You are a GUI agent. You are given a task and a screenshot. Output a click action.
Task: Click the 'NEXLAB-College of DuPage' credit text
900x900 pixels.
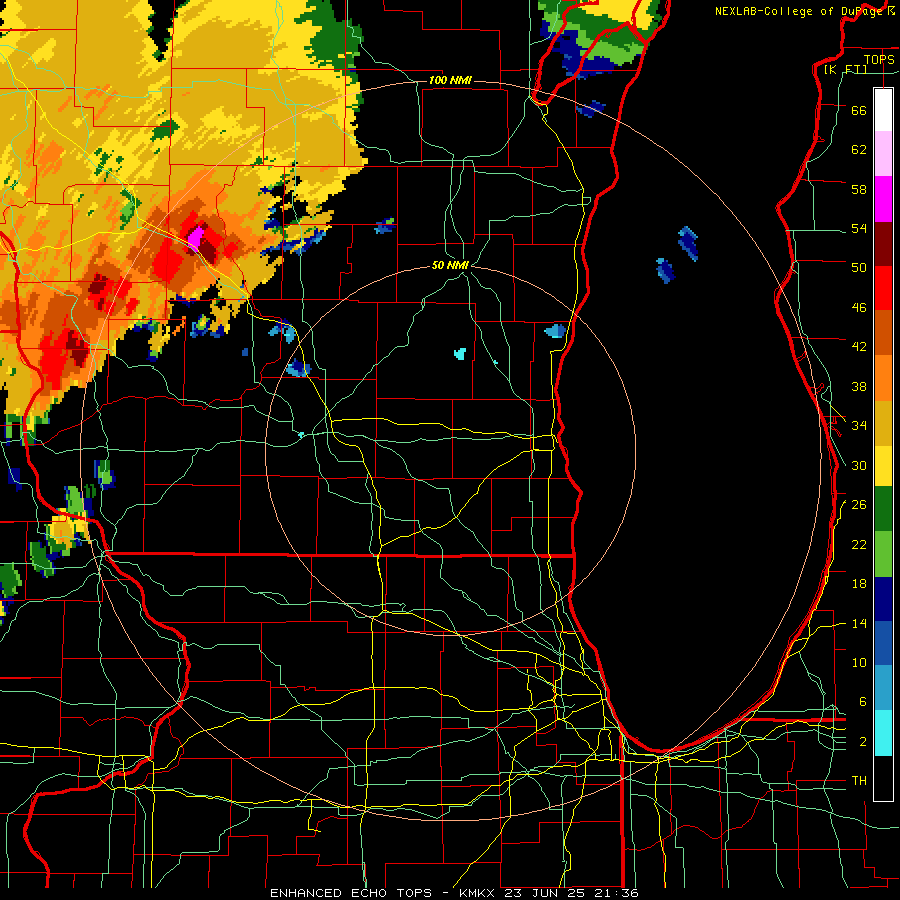pyautogui.click(x=800, y=11)
